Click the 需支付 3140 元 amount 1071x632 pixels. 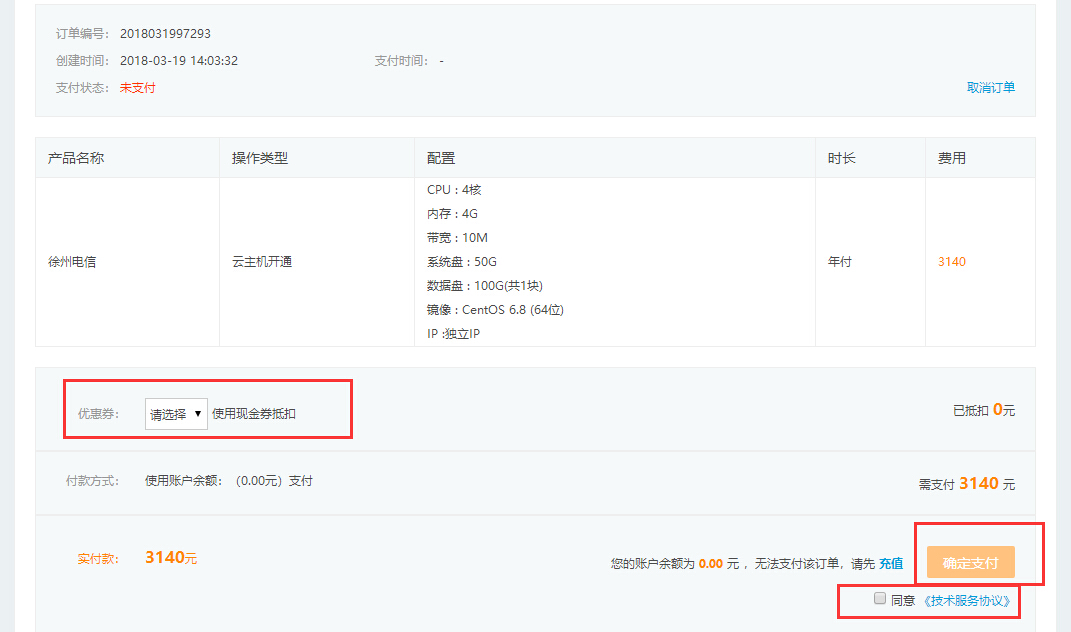point(966,484)
